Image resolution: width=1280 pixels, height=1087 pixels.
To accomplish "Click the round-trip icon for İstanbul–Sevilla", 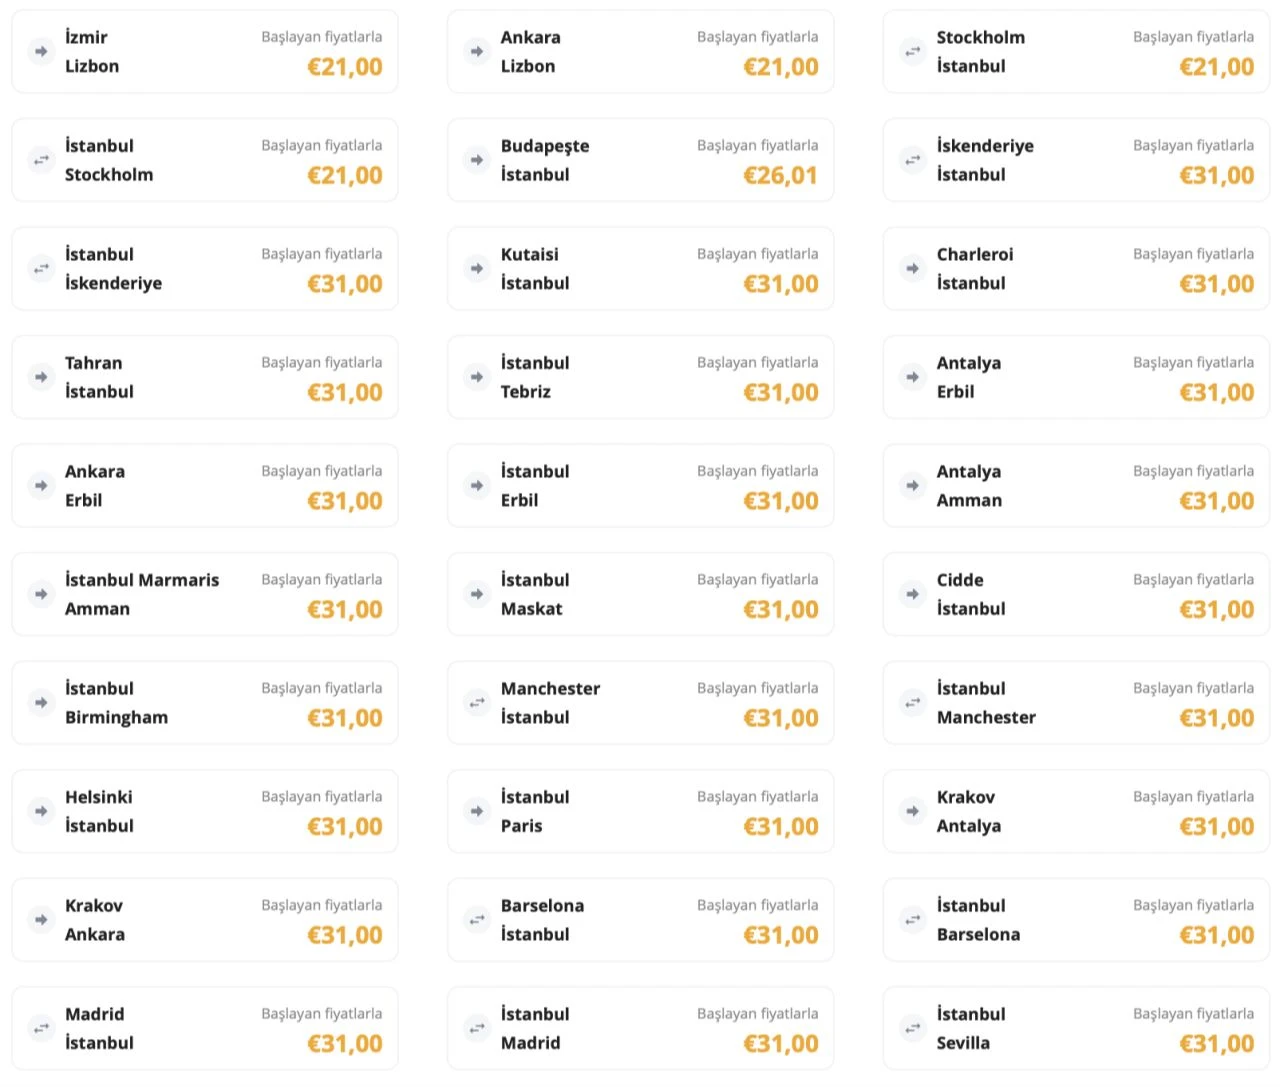I will click(x=912, y=1028).
